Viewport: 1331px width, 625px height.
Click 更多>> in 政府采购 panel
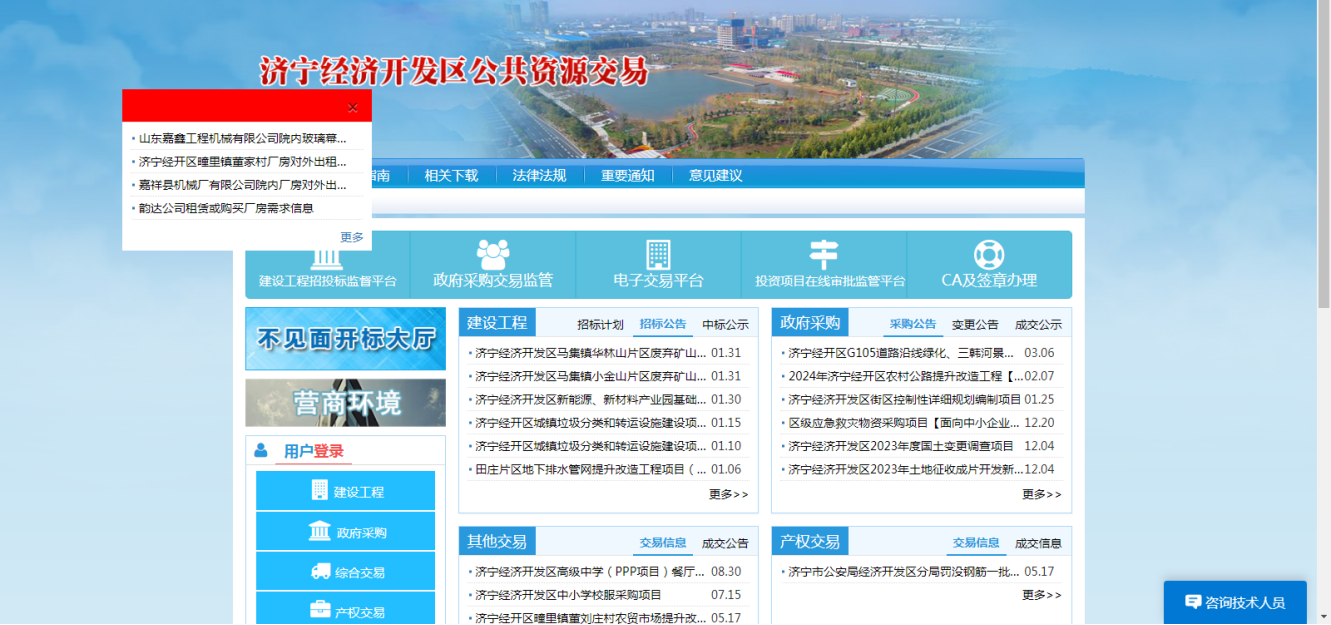1041,494
